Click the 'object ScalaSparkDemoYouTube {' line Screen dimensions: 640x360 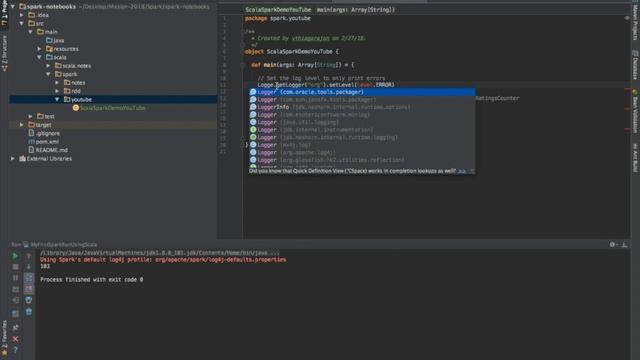click(291, 51)
